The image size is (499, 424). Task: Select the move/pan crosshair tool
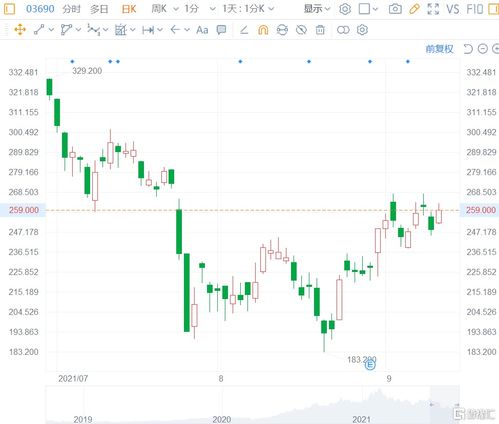20,30
